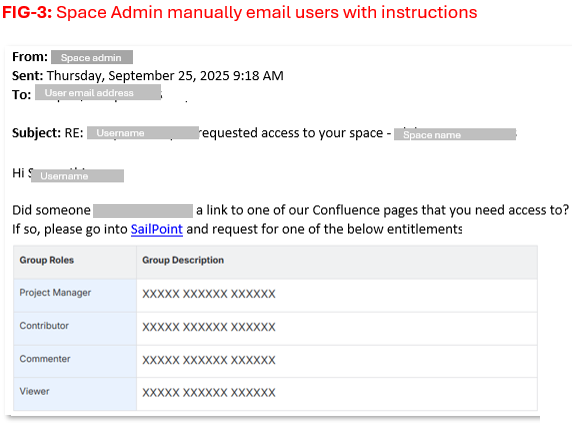Viewport: 572px width, 427px height.
Task: Click the 'Group Description' column header
Action: (x=337, y=262)
